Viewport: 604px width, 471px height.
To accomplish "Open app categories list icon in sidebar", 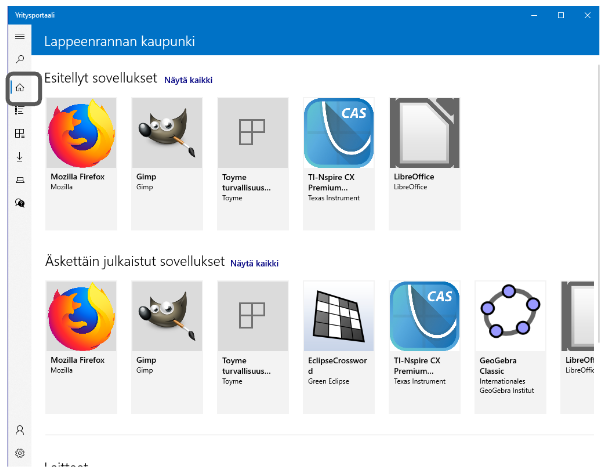I will [x=20, y=111].
